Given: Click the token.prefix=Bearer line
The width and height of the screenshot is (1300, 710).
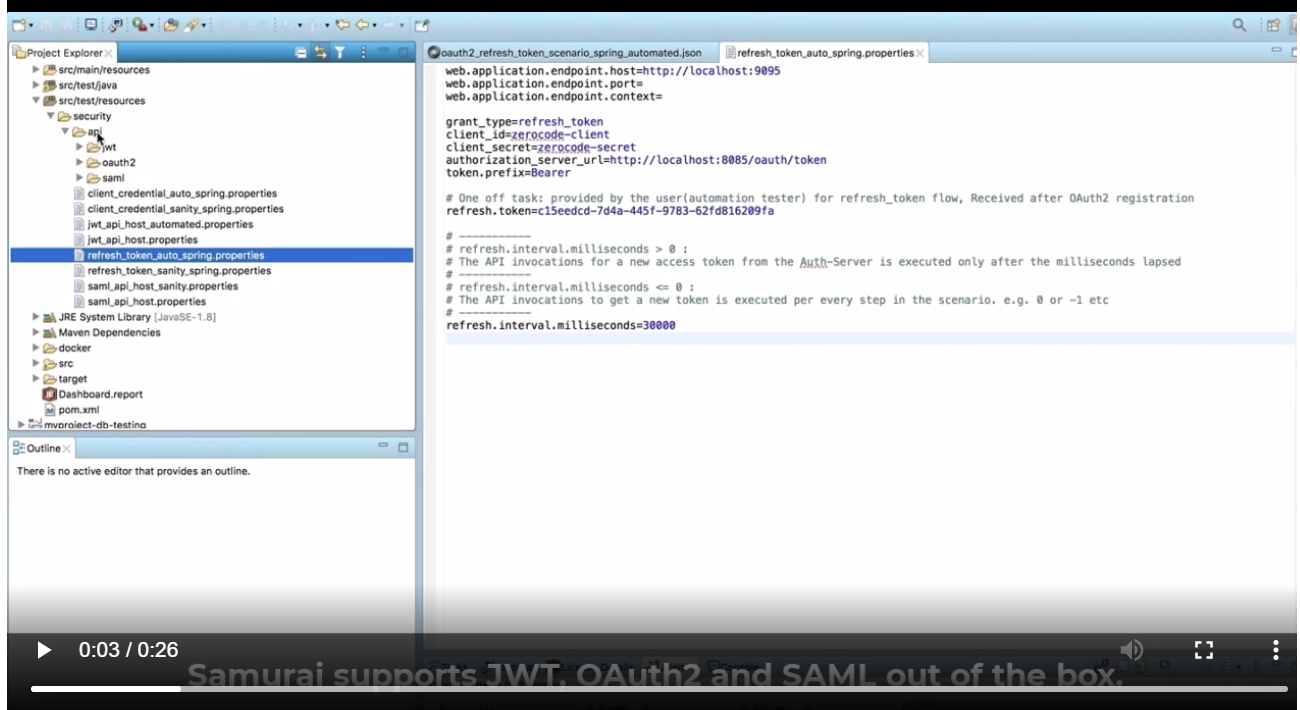Looking at the screenshot, I should [508, 173].
